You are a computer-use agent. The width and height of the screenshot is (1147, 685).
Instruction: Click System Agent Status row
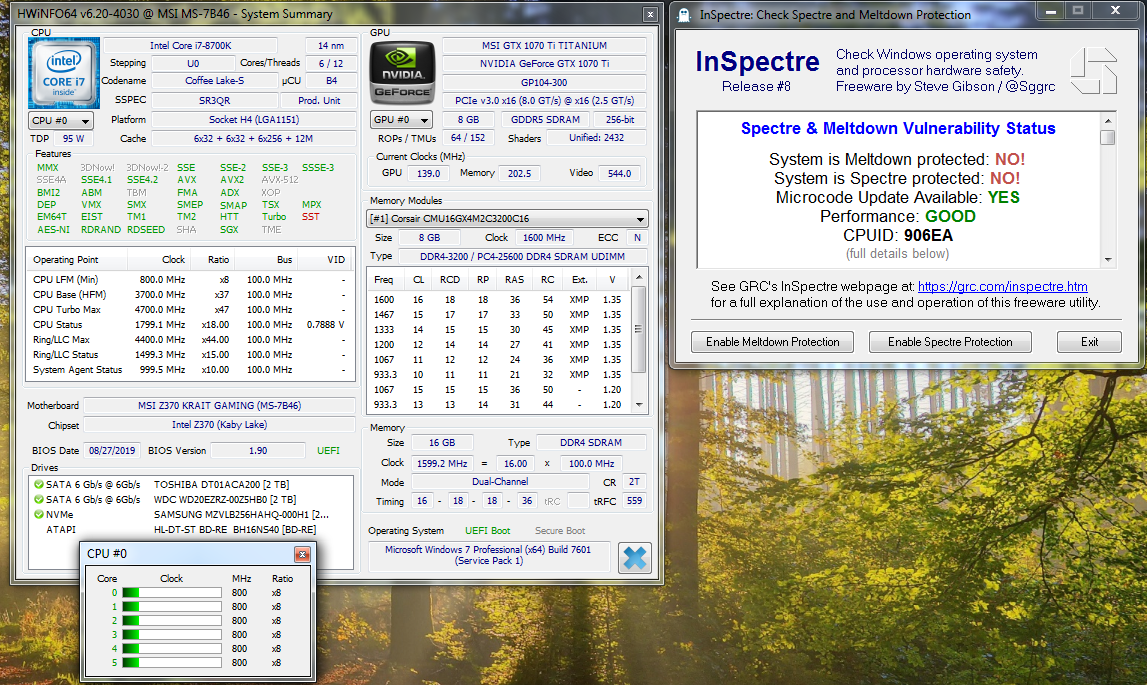click(189, 370)
